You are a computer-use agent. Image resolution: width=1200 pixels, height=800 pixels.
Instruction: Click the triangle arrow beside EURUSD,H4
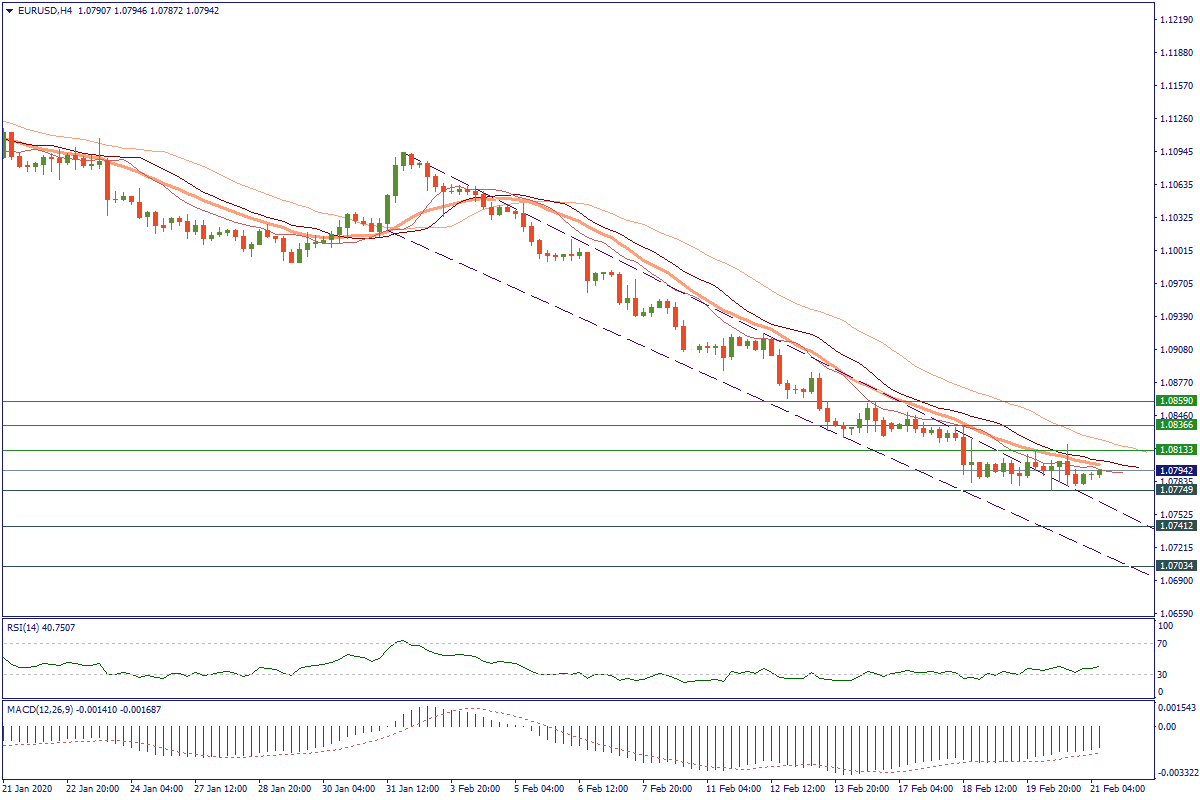pos(10,11)
